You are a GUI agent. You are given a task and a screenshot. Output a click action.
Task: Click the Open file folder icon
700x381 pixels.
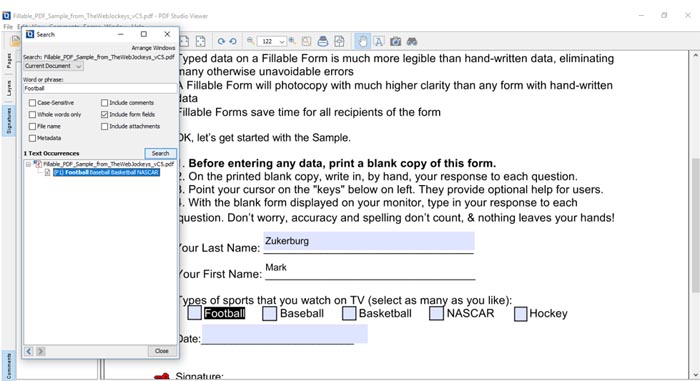point(16,42)
